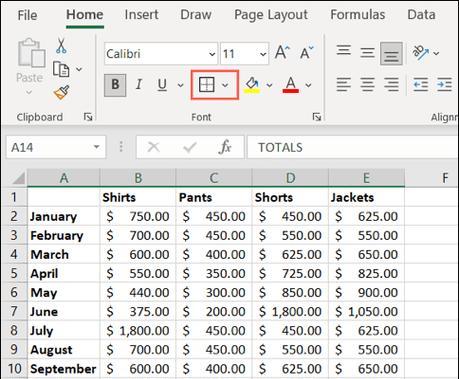Viewport: 459px width, 379px height.
Task: Select Top Align icon
Action: pos(344,51)
